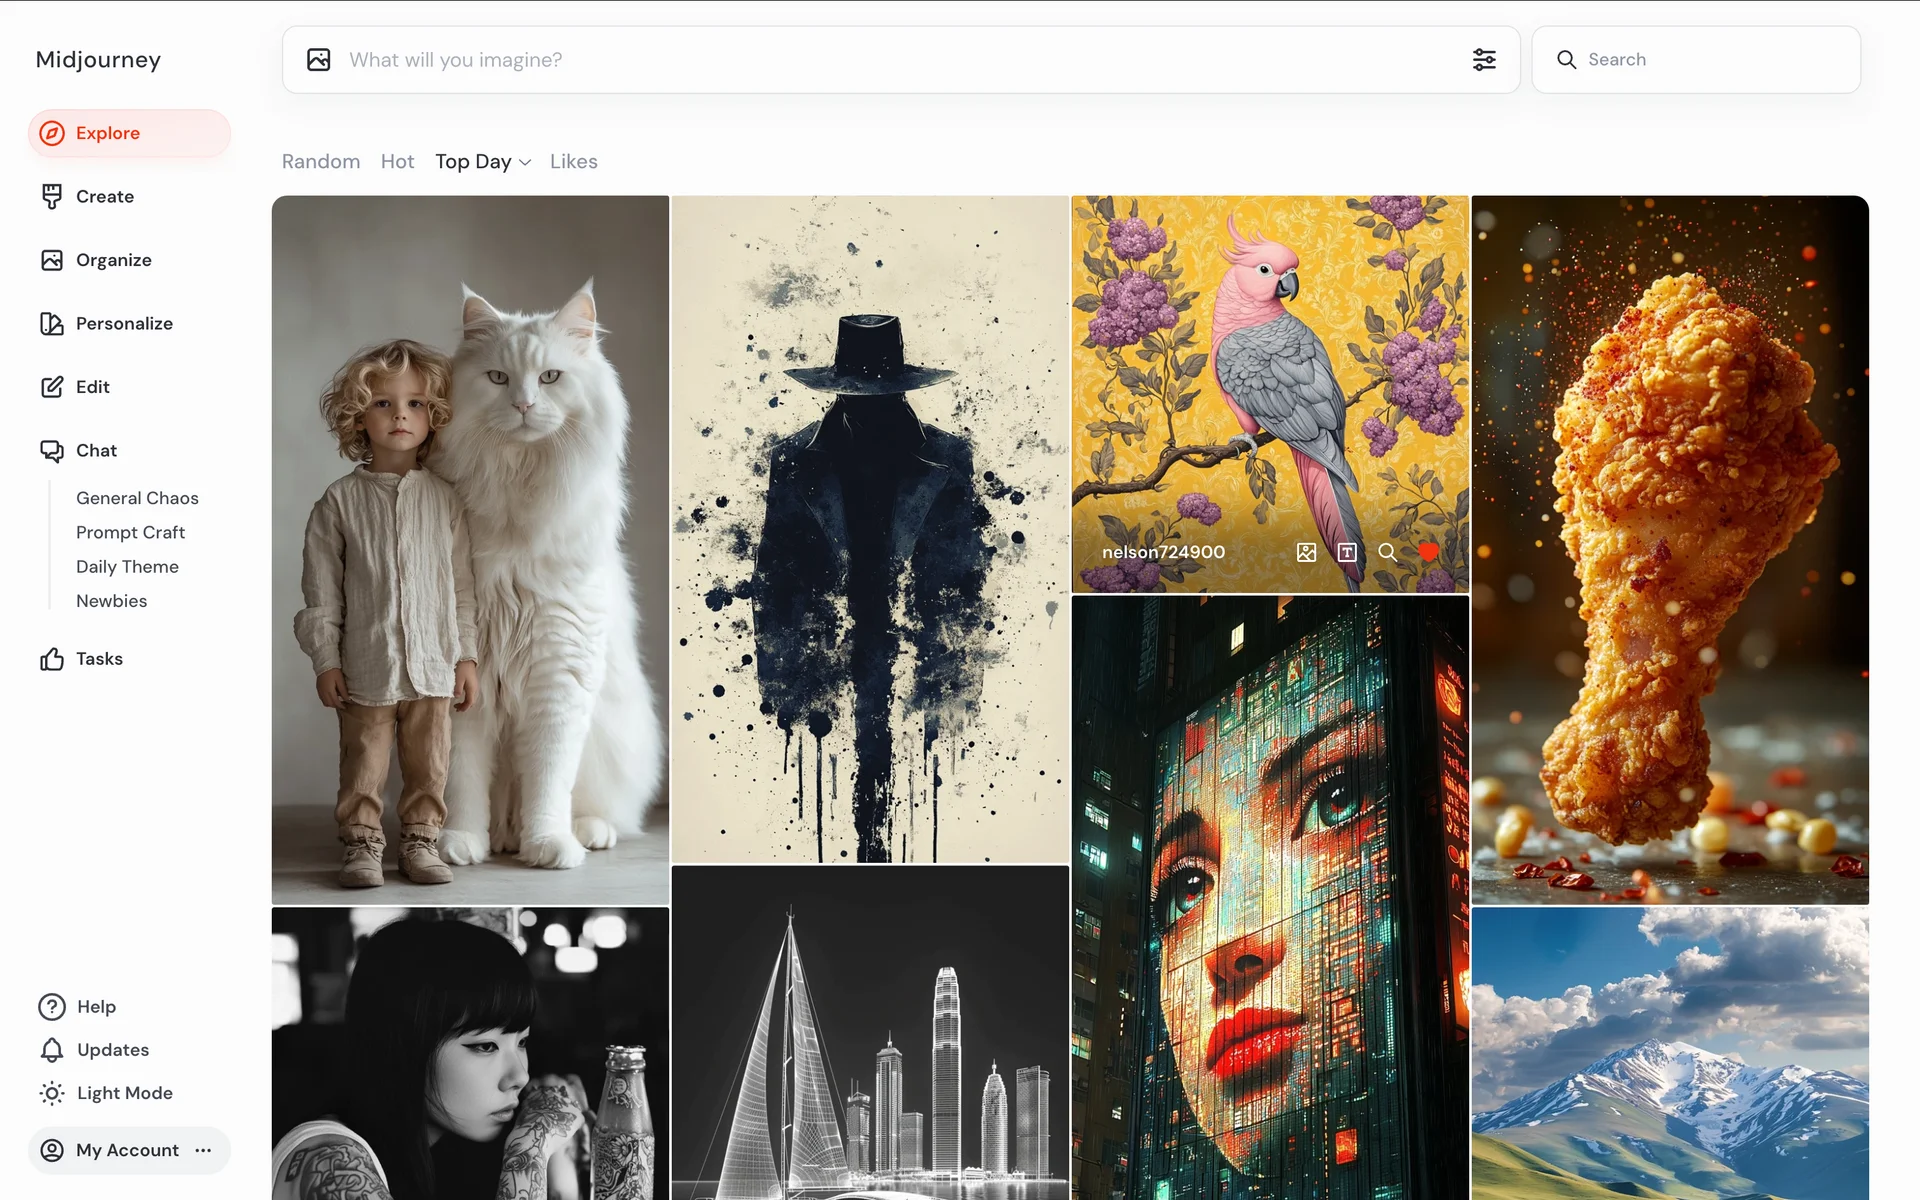Expand the Top Day dropdown chevron
The width and height of the screenshot is (1920, 1200).
[525, 162]
